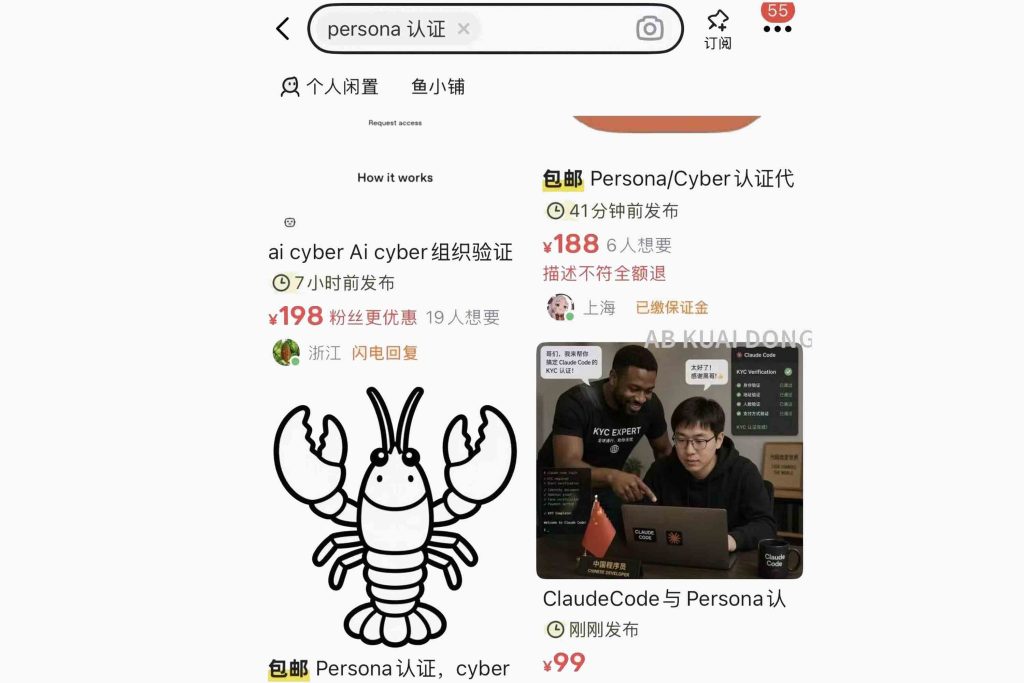Open camera image search icon

click(649, 29)
